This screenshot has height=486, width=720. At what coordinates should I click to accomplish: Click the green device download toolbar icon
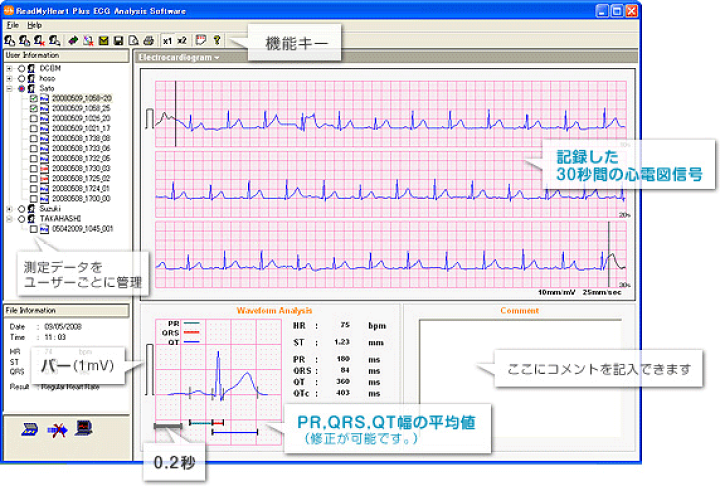73,41
